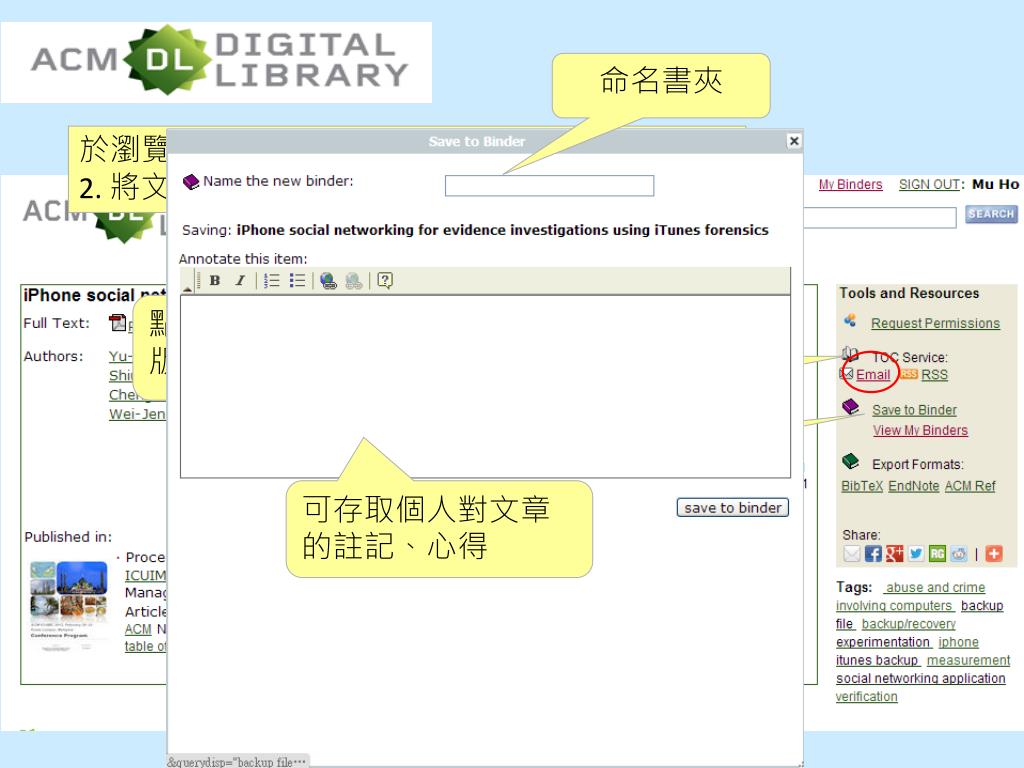Click the Request Permissions icon
The height and width of the screenshot is (768, 1024).
pos(850,320)
